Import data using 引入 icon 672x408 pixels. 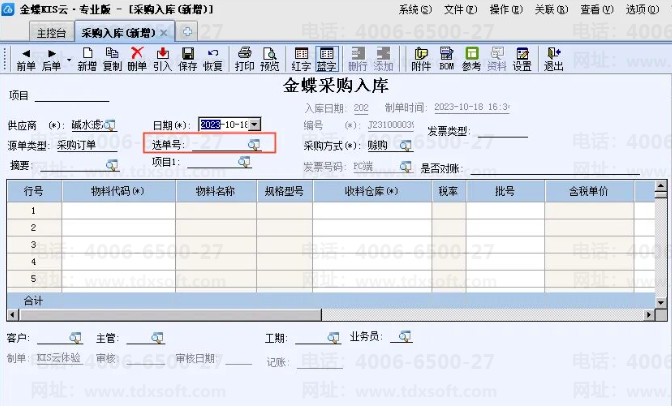(x=162, y=59)
